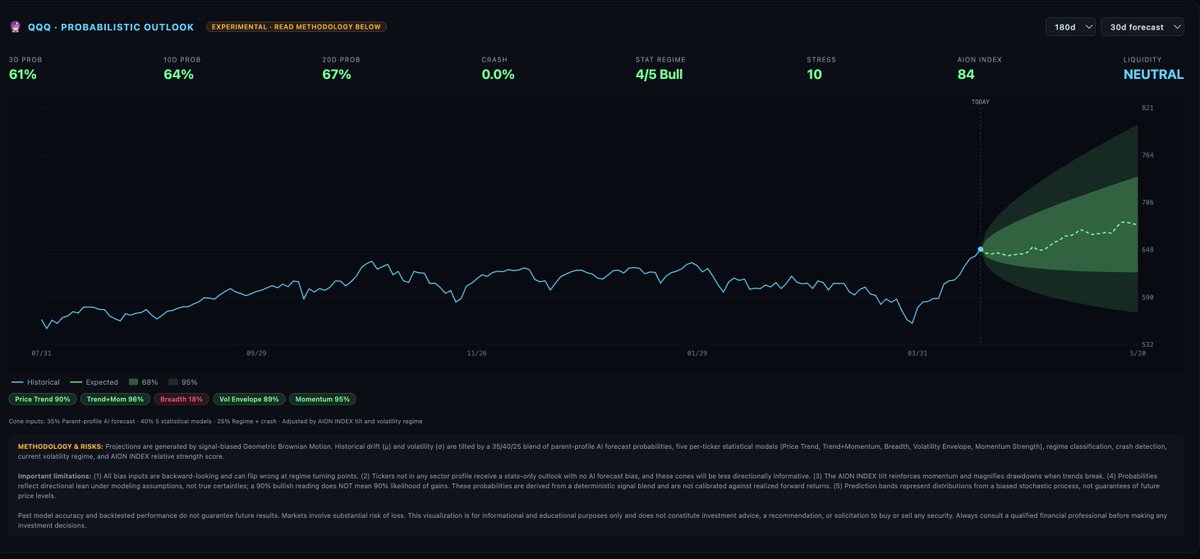The height and width of the screenshot is (559, 1200).
Task: Click the STRESS value 10
Action: pos(814,74)
